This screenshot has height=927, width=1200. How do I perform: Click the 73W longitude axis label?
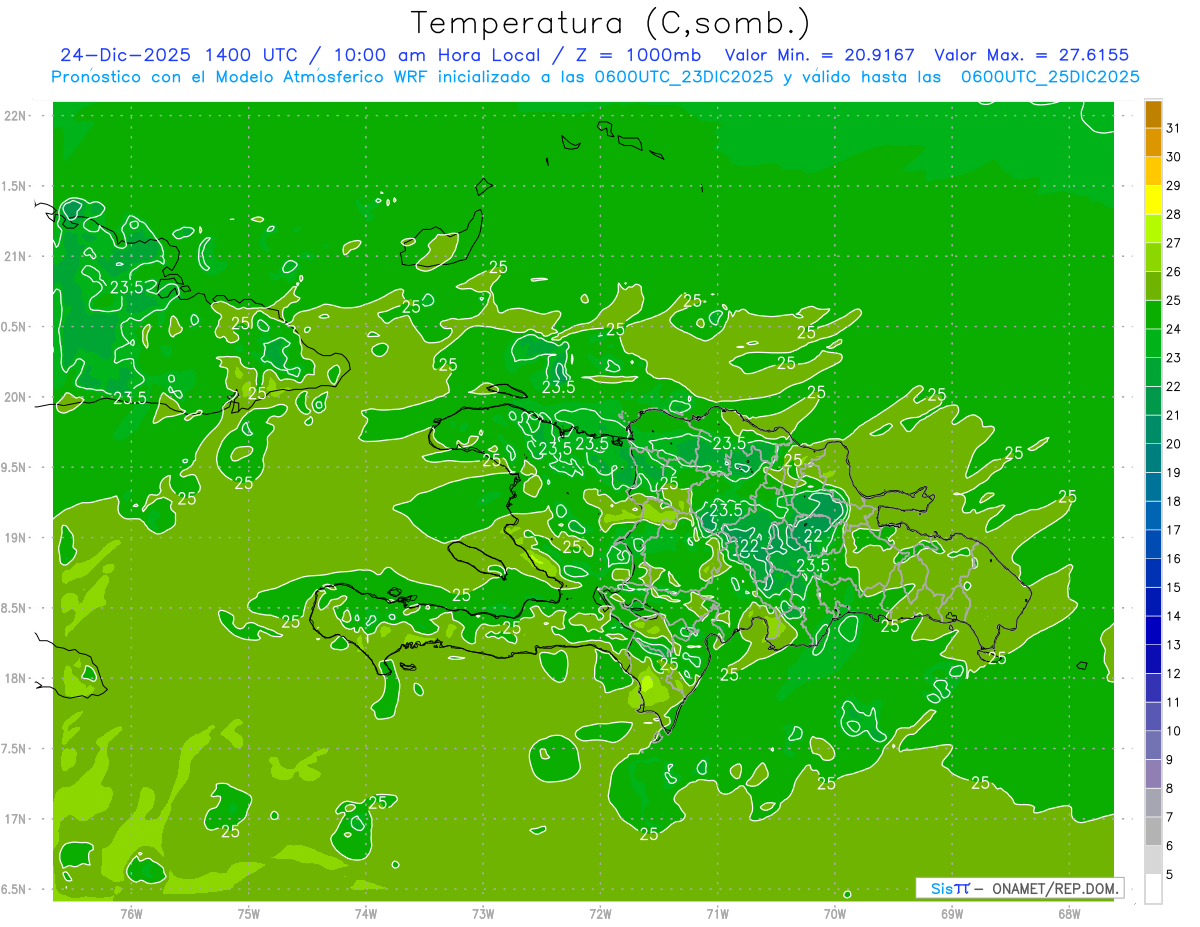click(x=483, y=914)
